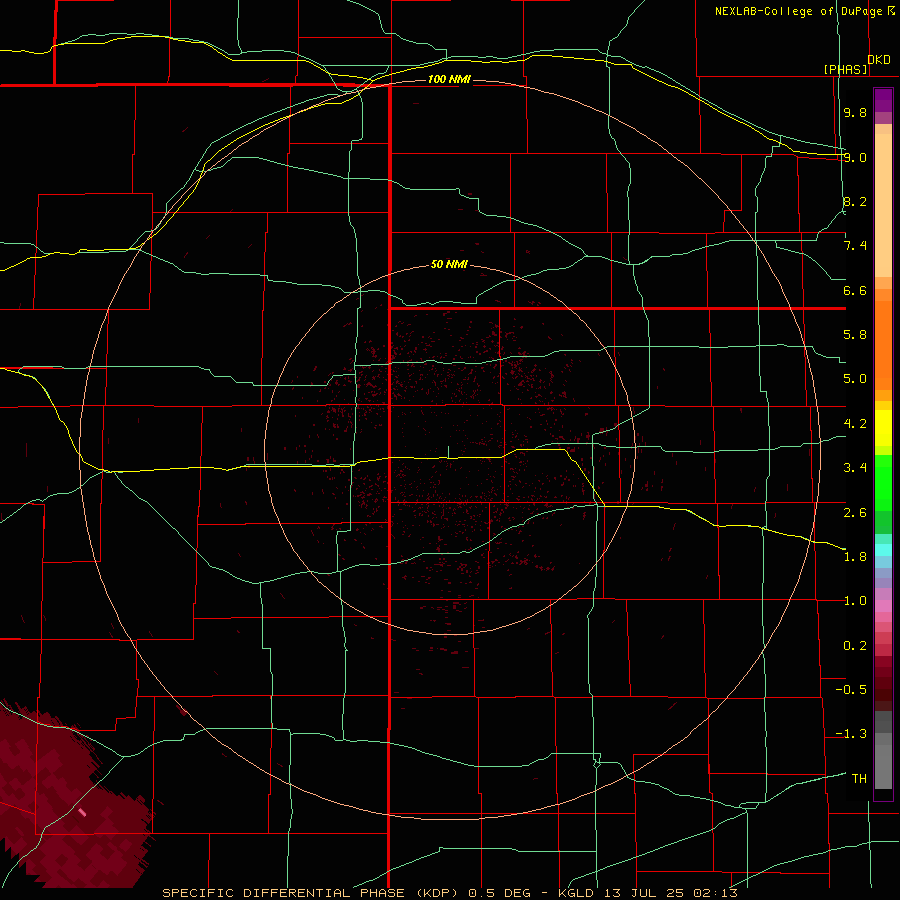Click the 8.2 scale value

pyautogui.click(x=855, y=201)
